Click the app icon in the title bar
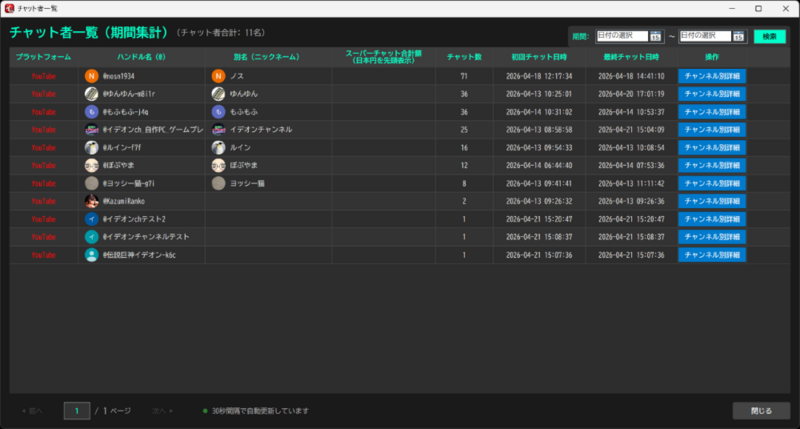This screenshot has height=429, width=800. tap(9, 8)
